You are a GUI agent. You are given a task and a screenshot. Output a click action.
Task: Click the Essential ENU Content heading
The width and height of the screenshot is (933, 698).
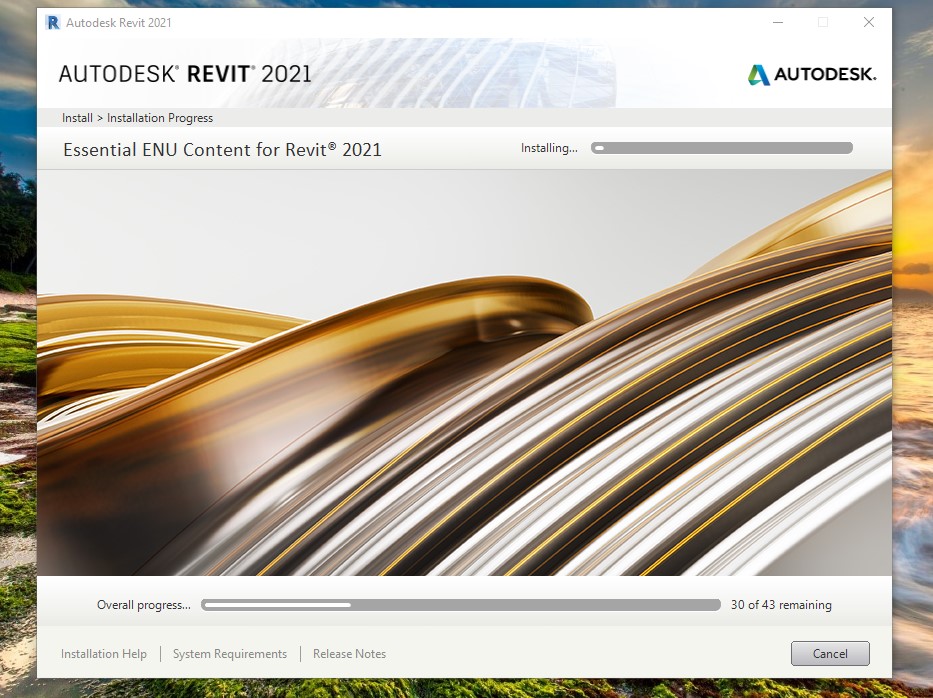[222, 149]
